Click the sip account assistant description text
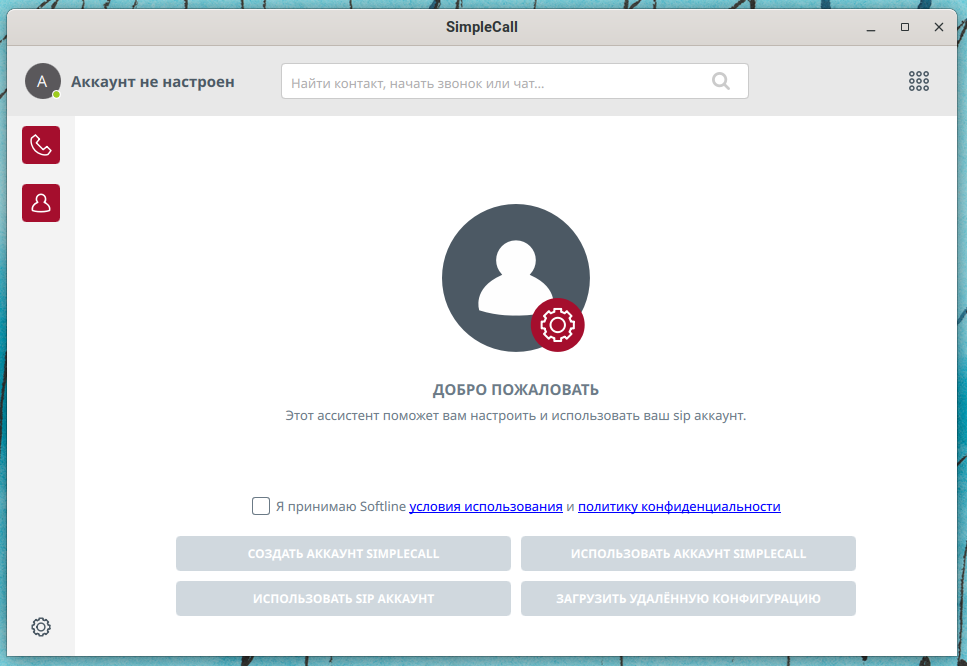Screen dimensions: 967x666 tap(516, 416)
